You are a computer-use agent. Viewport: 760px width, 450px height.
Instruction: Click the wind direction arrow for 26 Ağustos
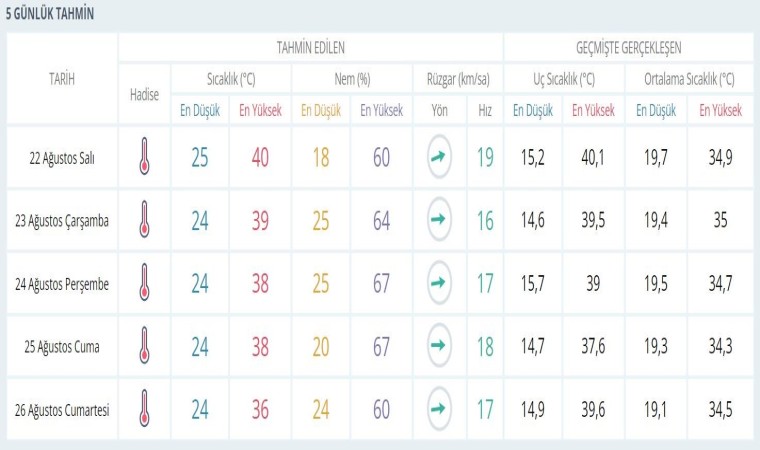pos(439,408)
